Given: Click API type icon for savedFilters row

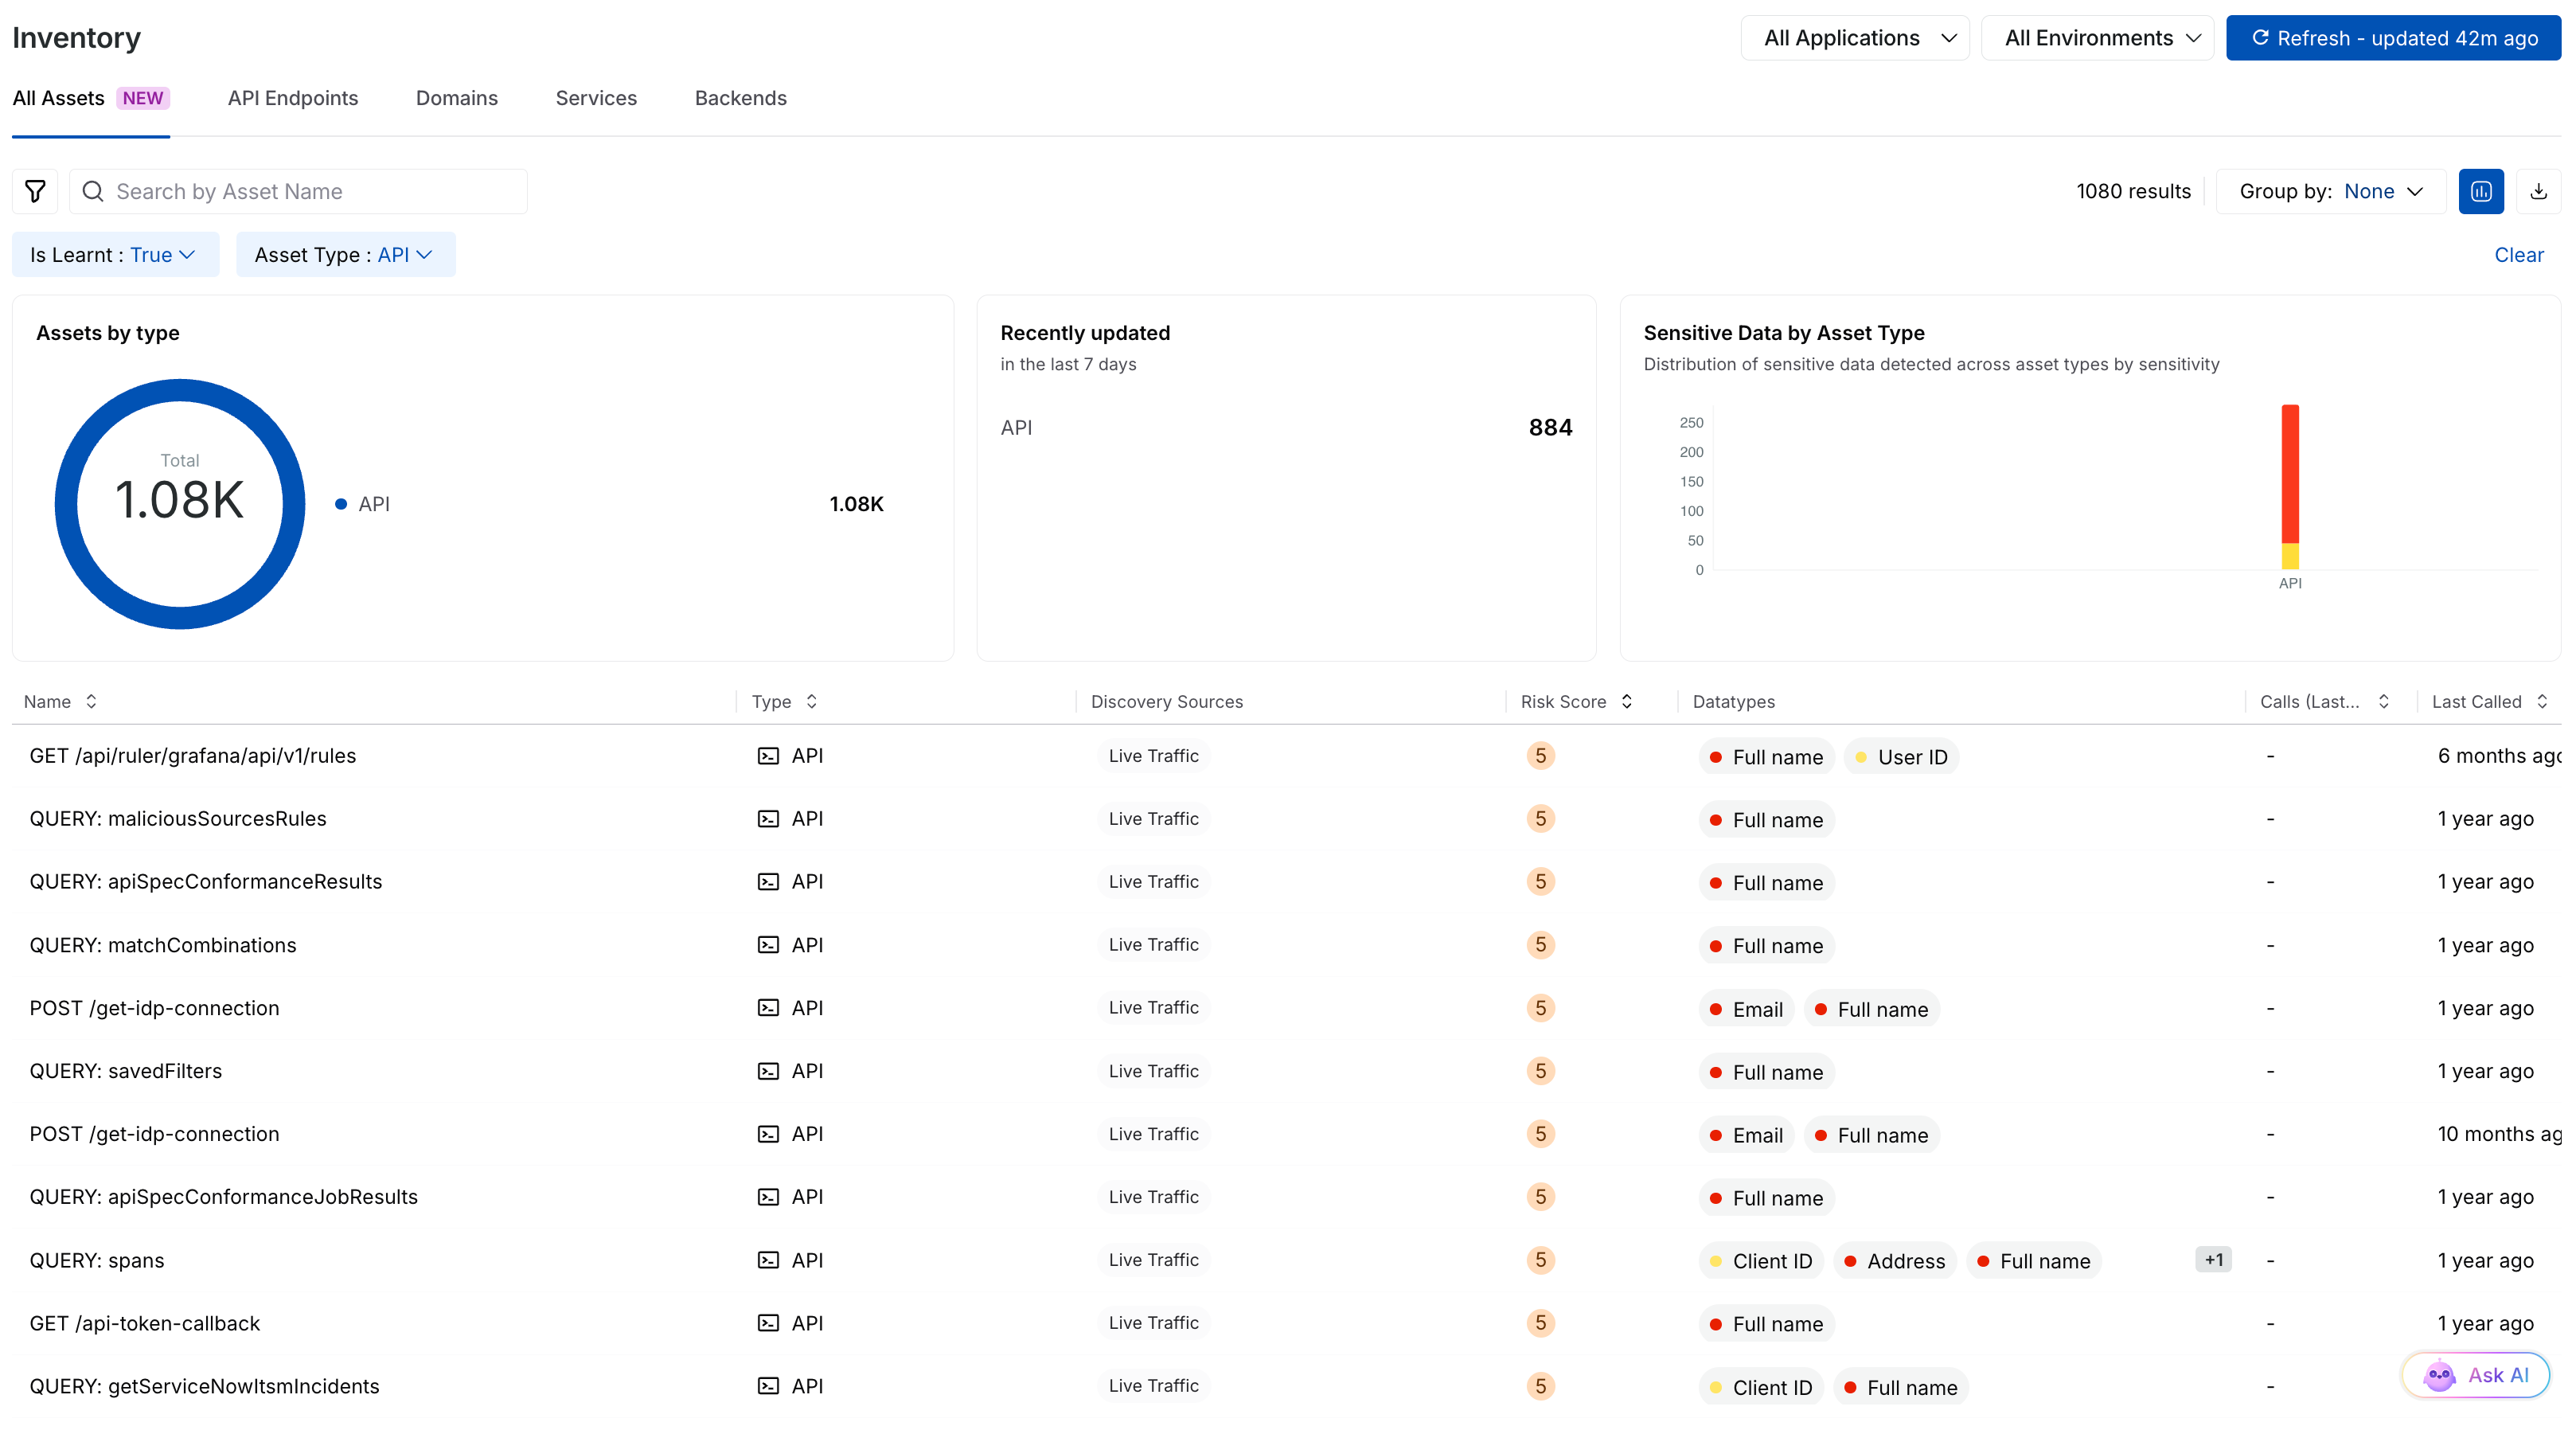Looking at the screenshot, I should (768, 1071).
